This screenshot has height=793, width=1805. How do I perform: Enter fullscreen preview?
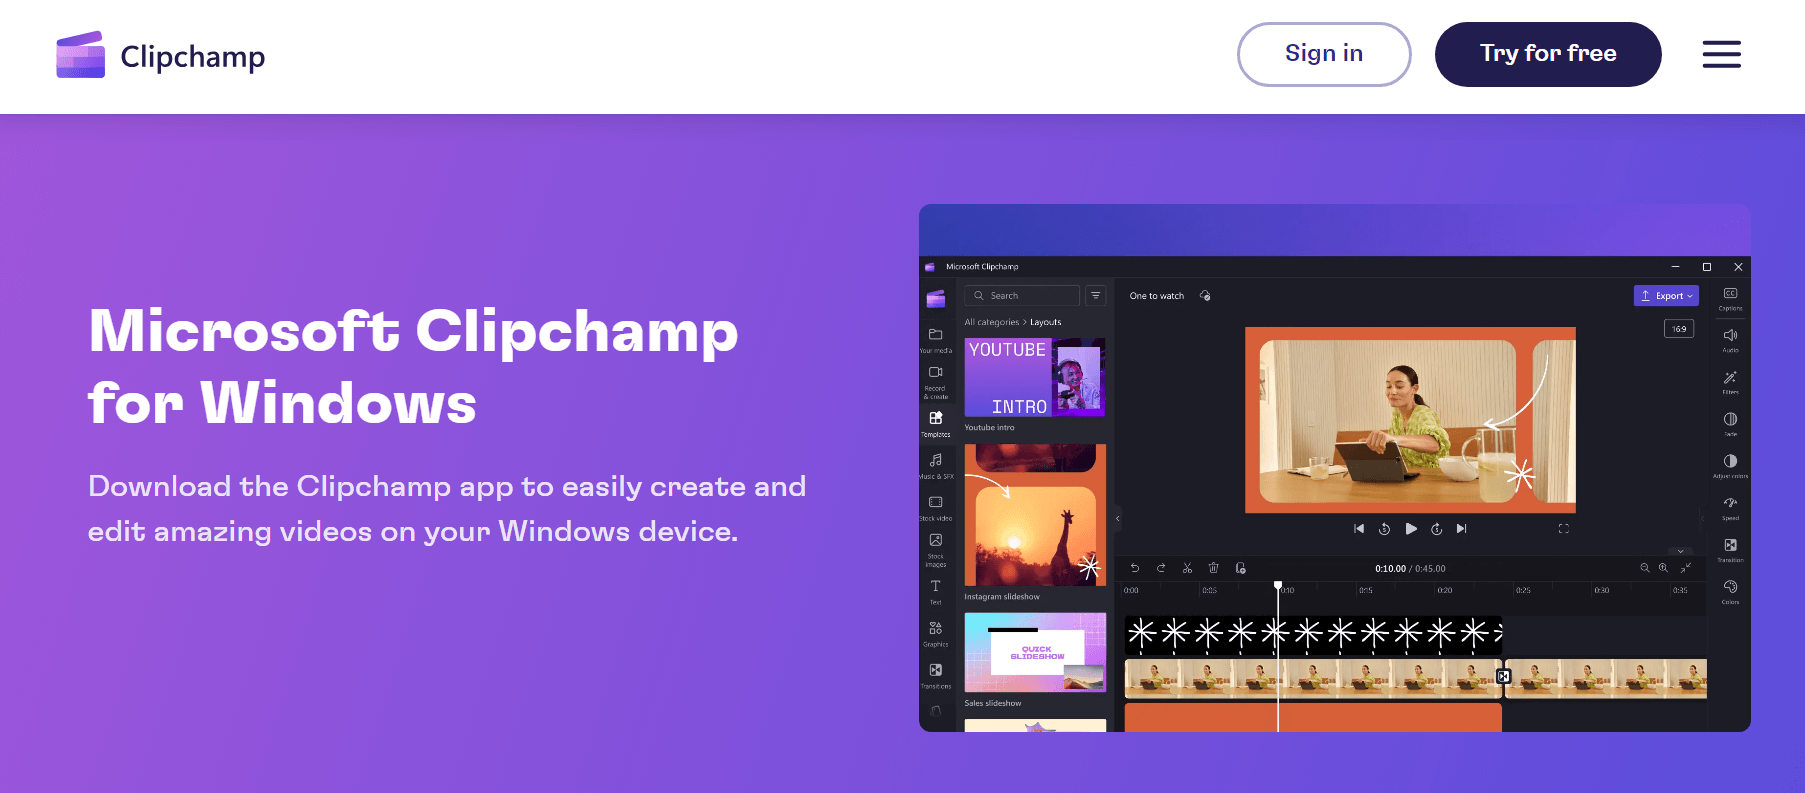click(1564, 529)
